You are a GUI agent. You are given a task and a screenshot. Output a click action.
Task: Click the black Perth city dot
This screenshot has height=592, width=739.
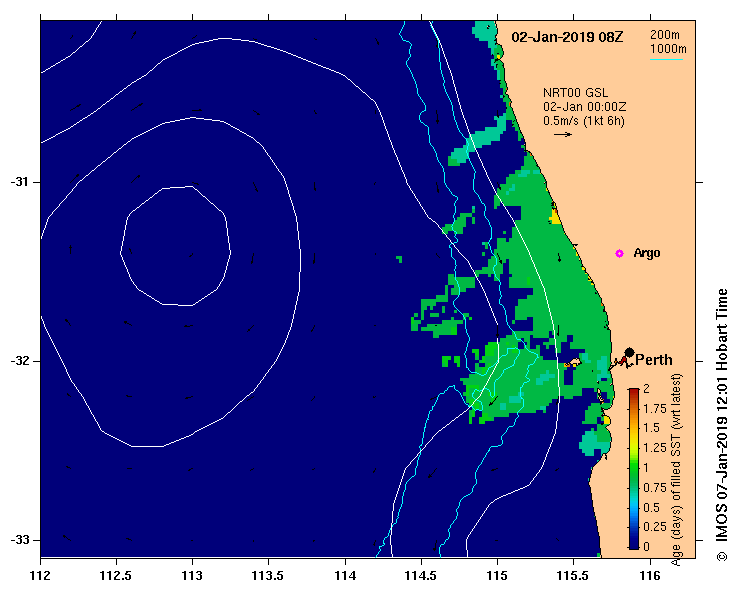click(629, 353)
